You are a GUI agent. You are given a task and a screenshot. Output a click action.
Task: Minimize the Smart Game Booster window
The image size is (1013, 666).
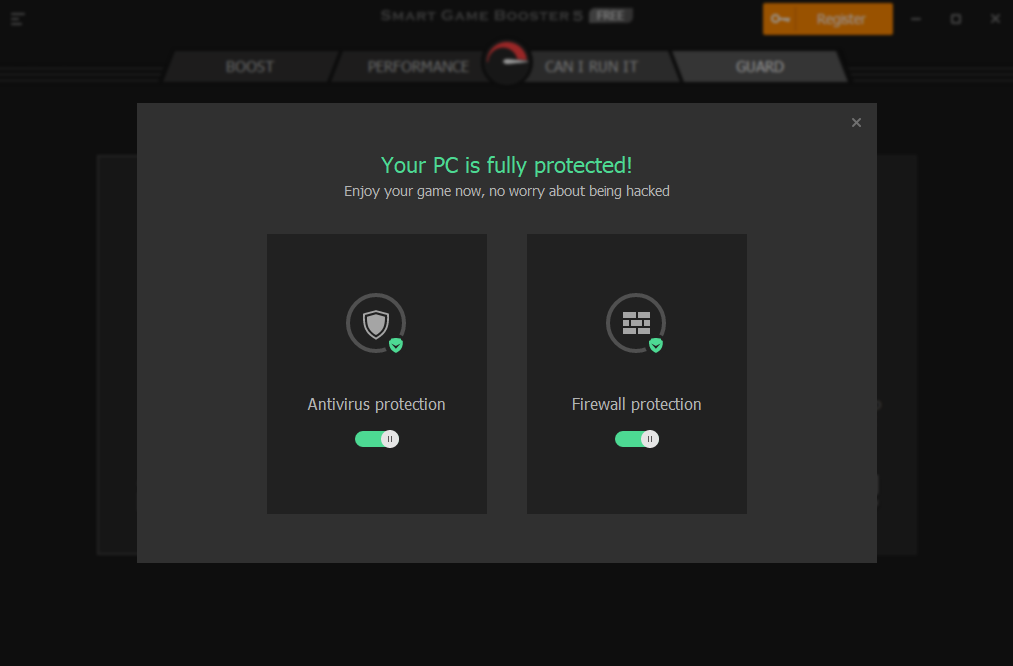[916, 19]
